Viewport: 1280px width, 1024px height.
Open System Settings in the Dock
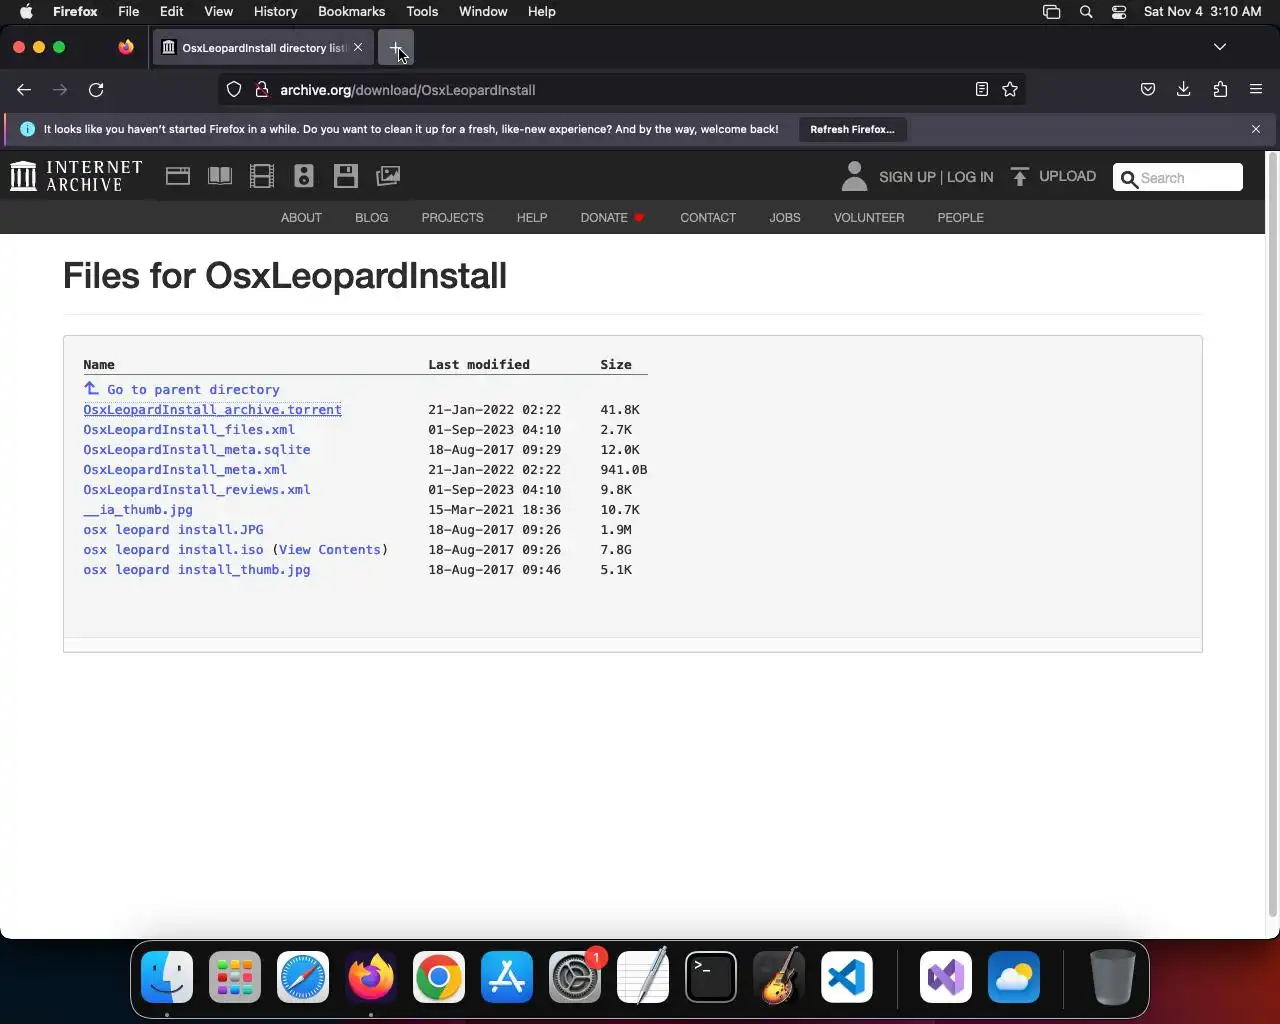[x=575, y=977]
